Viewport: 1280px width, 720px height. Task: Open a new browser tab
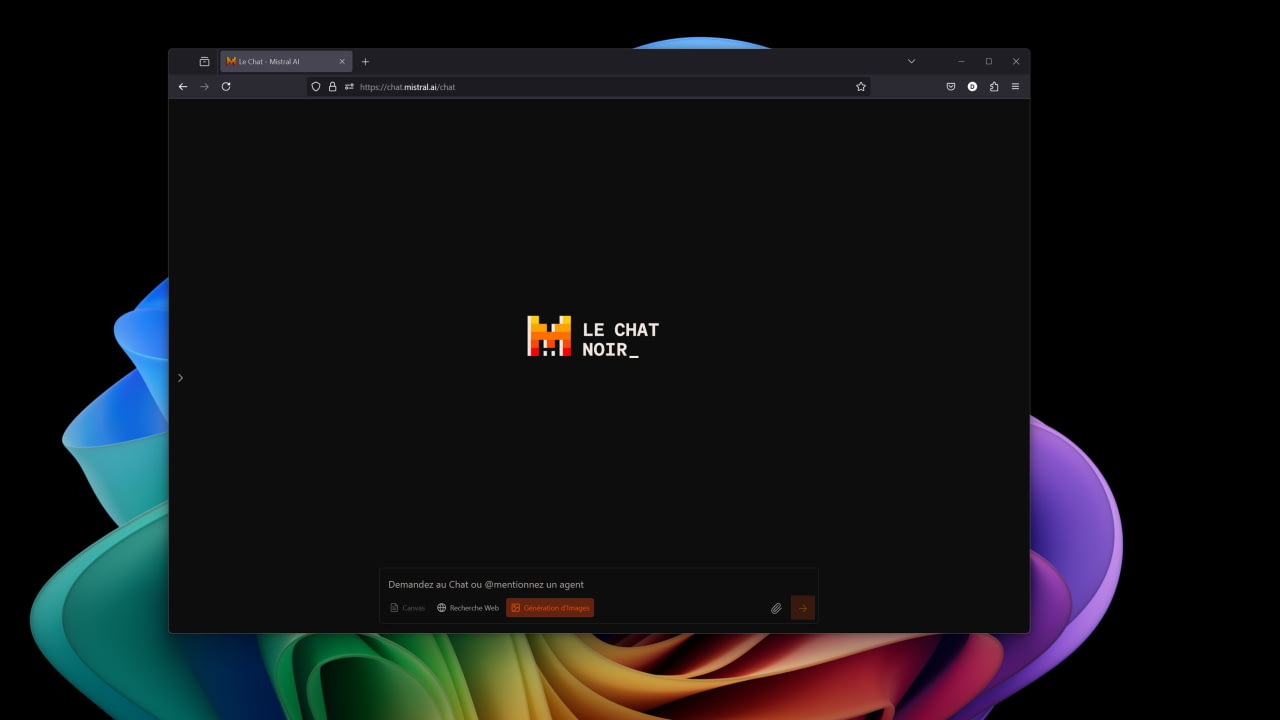(x=365, y=61)
